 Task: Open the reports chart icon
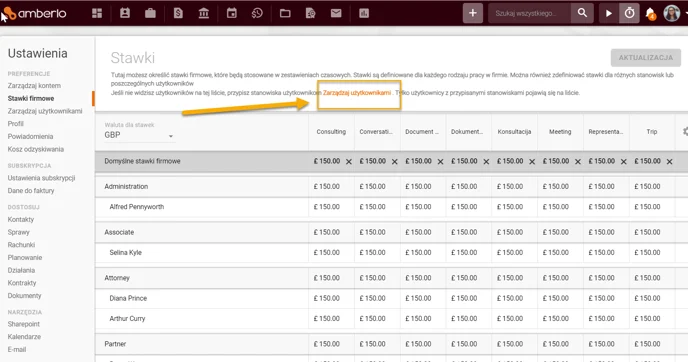pos(364,13)
